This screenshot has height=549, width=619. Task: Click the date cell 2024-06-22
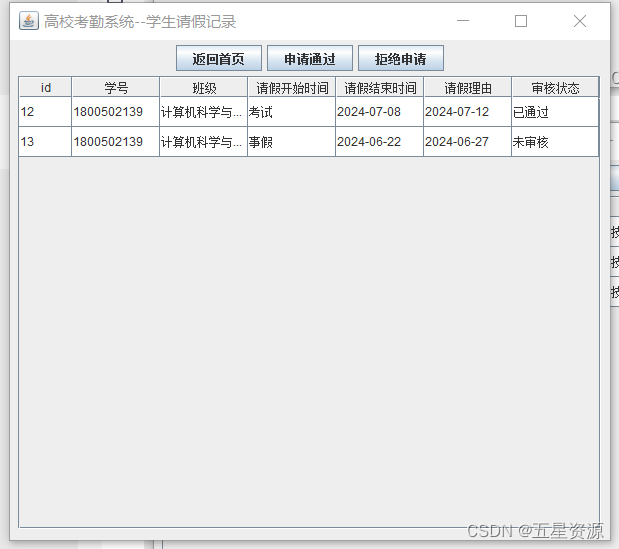tap(380, 142)
